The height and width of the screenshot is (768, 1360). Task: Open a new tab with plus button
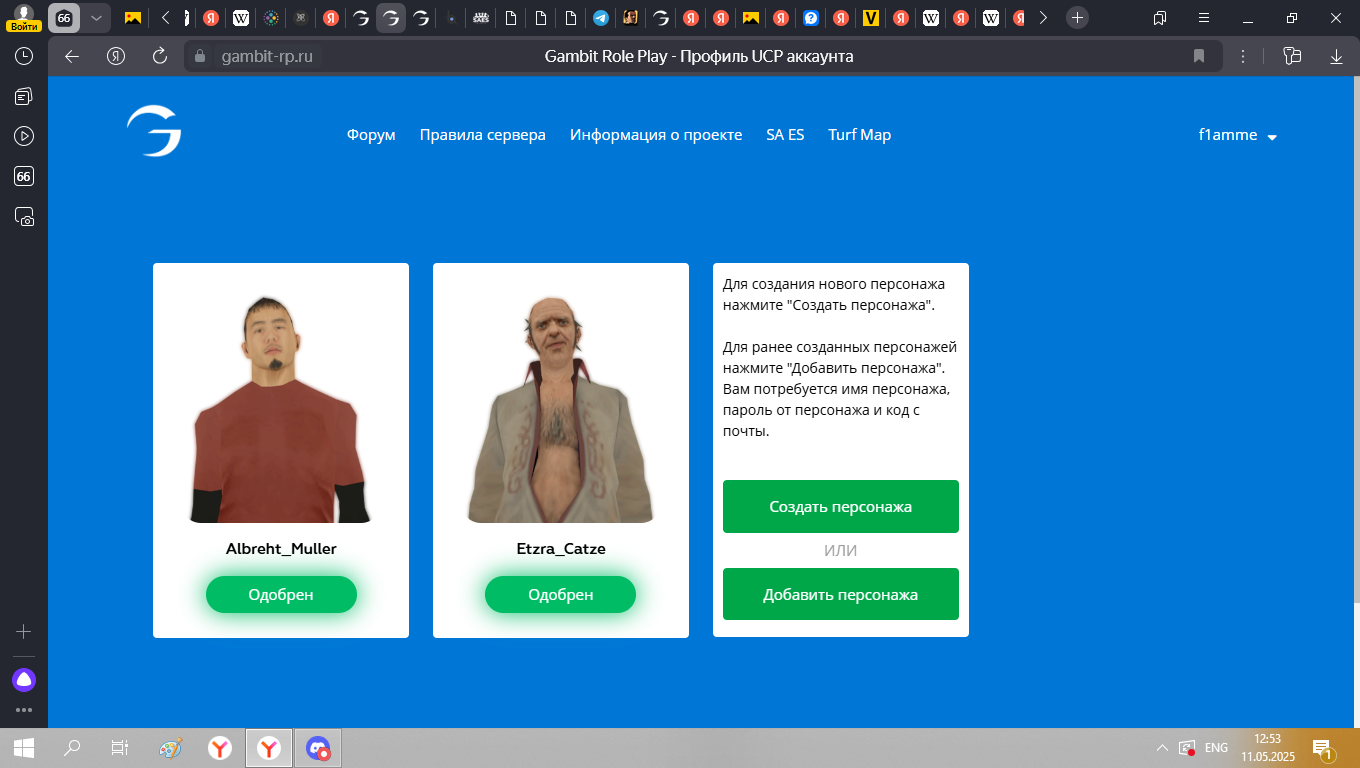(1077, 18)
